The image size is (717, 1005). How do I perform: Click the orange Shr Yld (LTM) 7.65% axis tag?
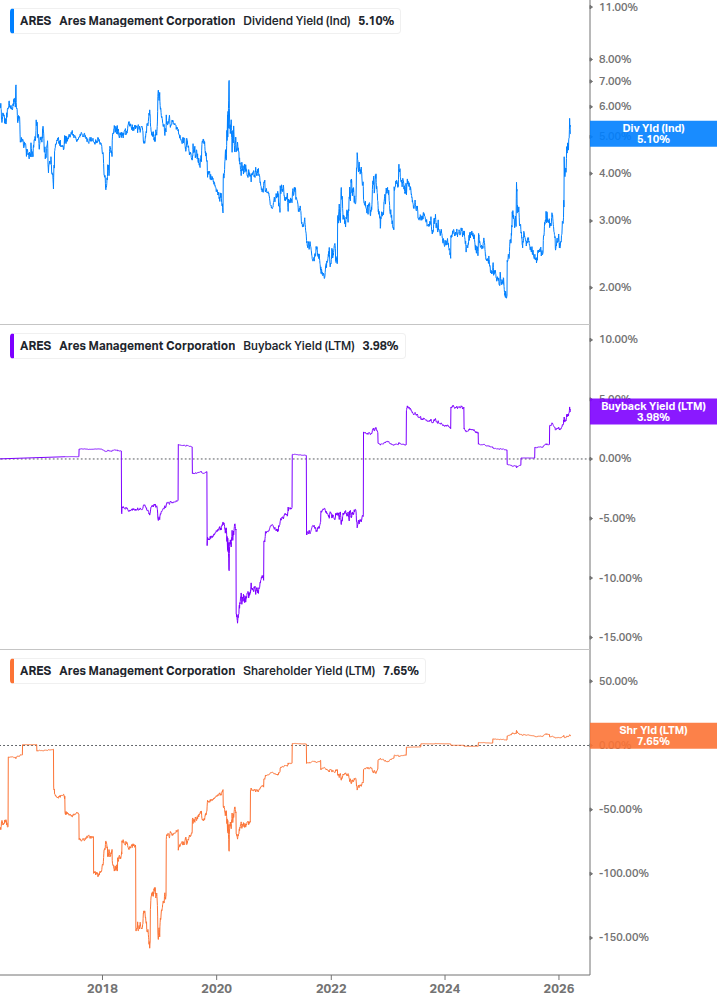pos(653,736)
